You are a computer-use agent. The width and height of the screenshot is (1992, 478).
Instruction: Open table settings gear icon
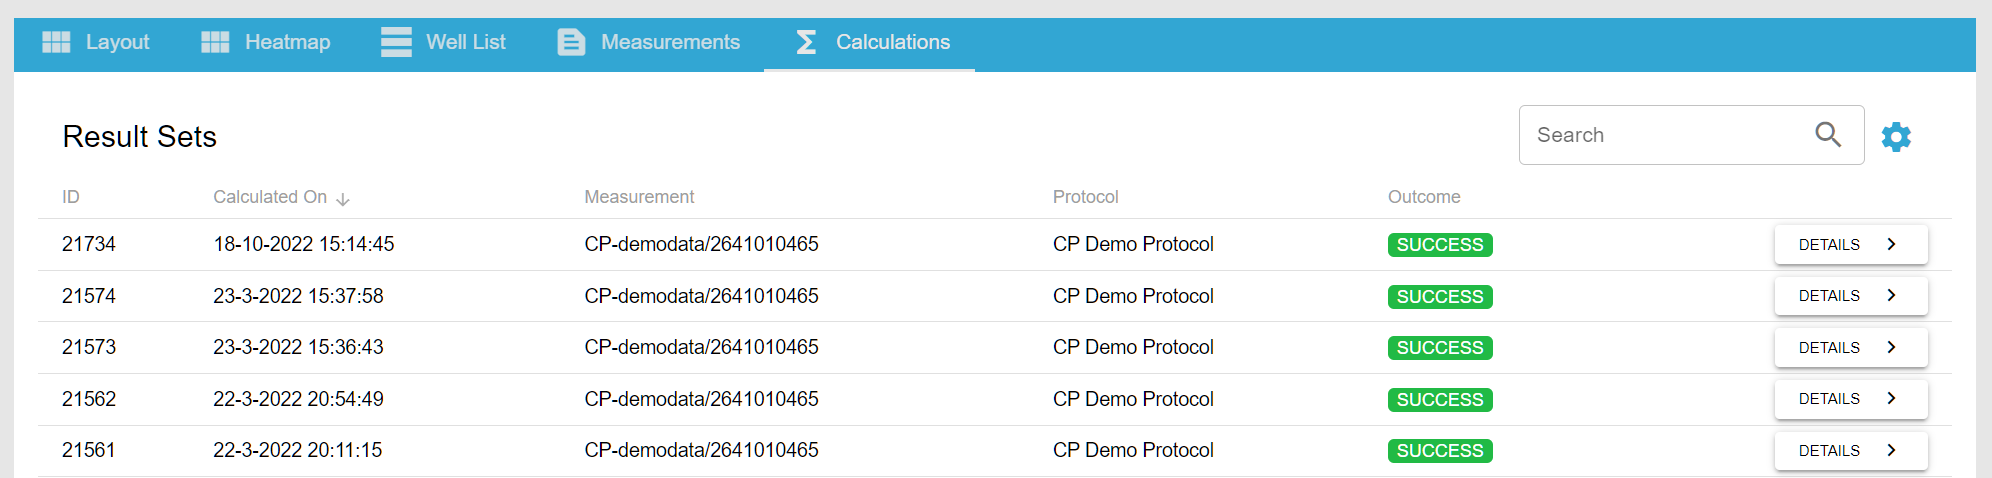coord(1896,137)
